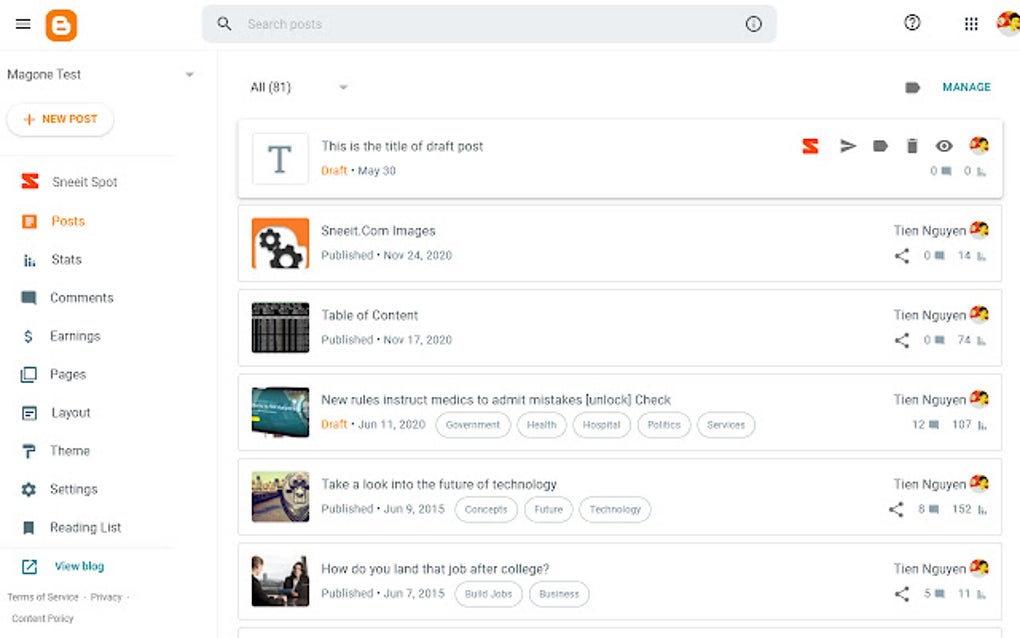This screenshot has width=1020, height=638.
Task: Share the Sneeit.Com Images post
Action: coord(901,256)
